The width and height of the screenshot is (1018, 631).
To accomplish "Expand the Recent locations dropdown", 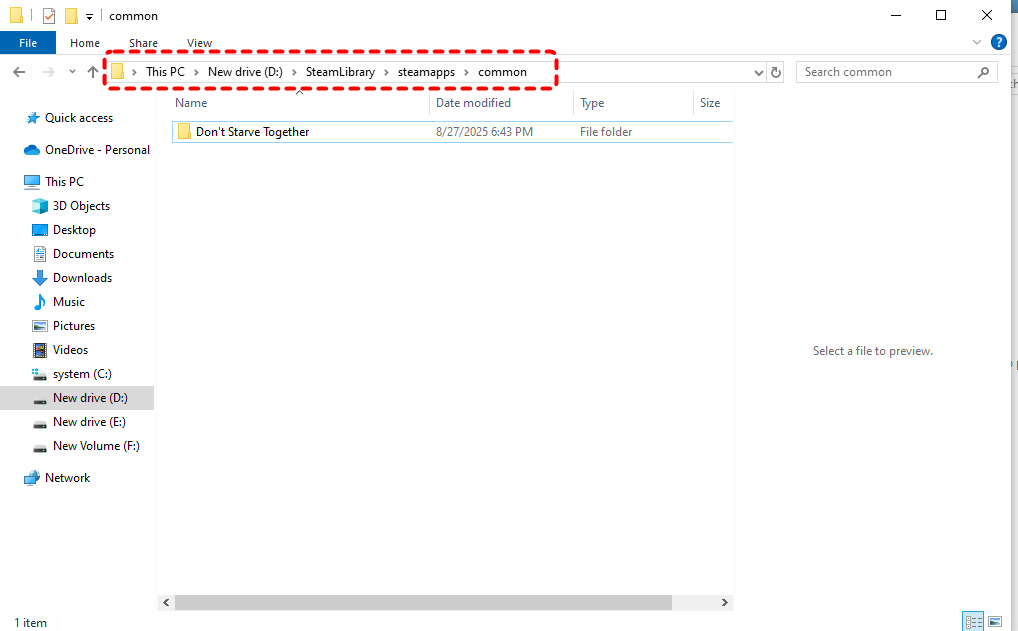I will tap(72, 72).
